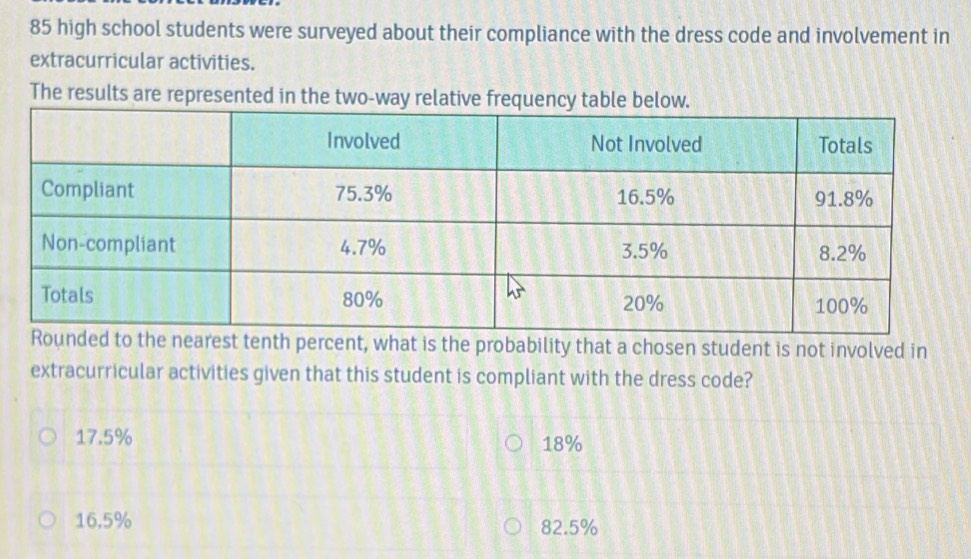Click the 80% table cell
The height and width of the screenshot is (559, 971).
point(363,299)
